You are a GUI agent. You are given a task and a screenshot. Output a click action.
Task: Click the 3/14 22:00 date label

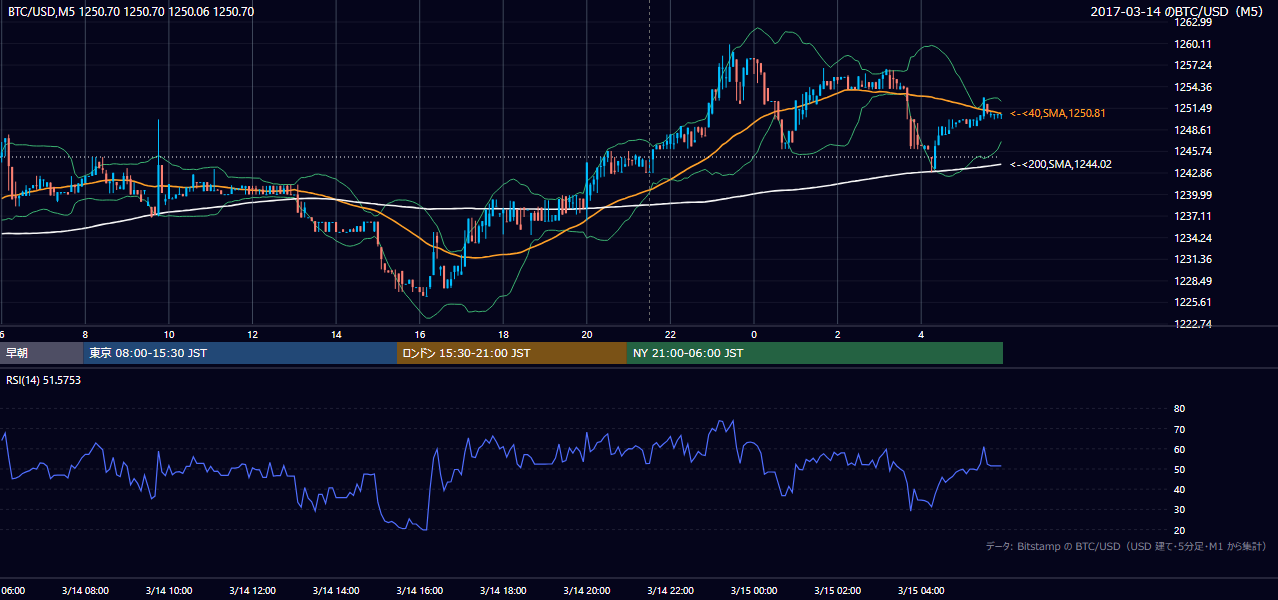point(670,591)
